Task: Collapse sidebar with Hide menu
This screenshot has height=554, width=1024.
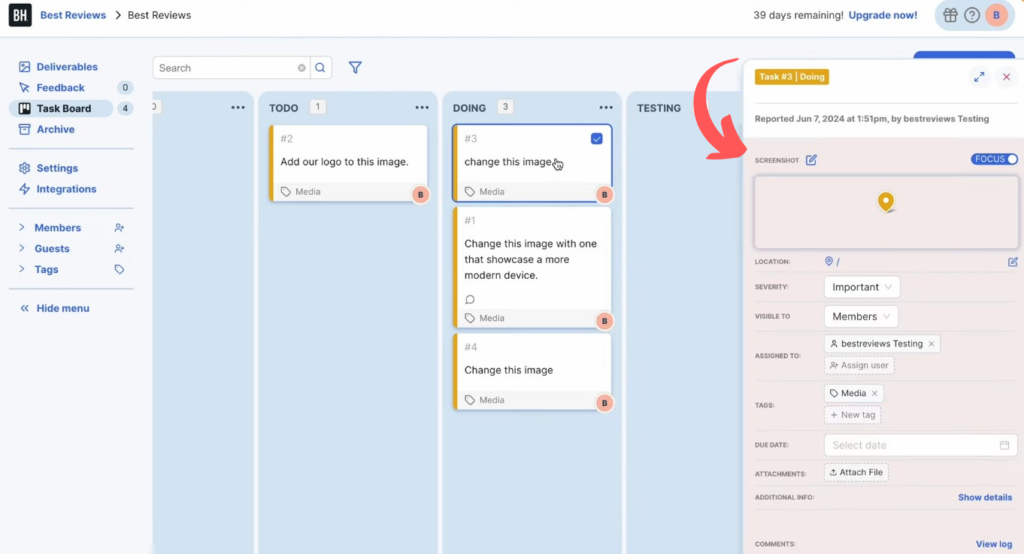Action: tap(55, 308)
